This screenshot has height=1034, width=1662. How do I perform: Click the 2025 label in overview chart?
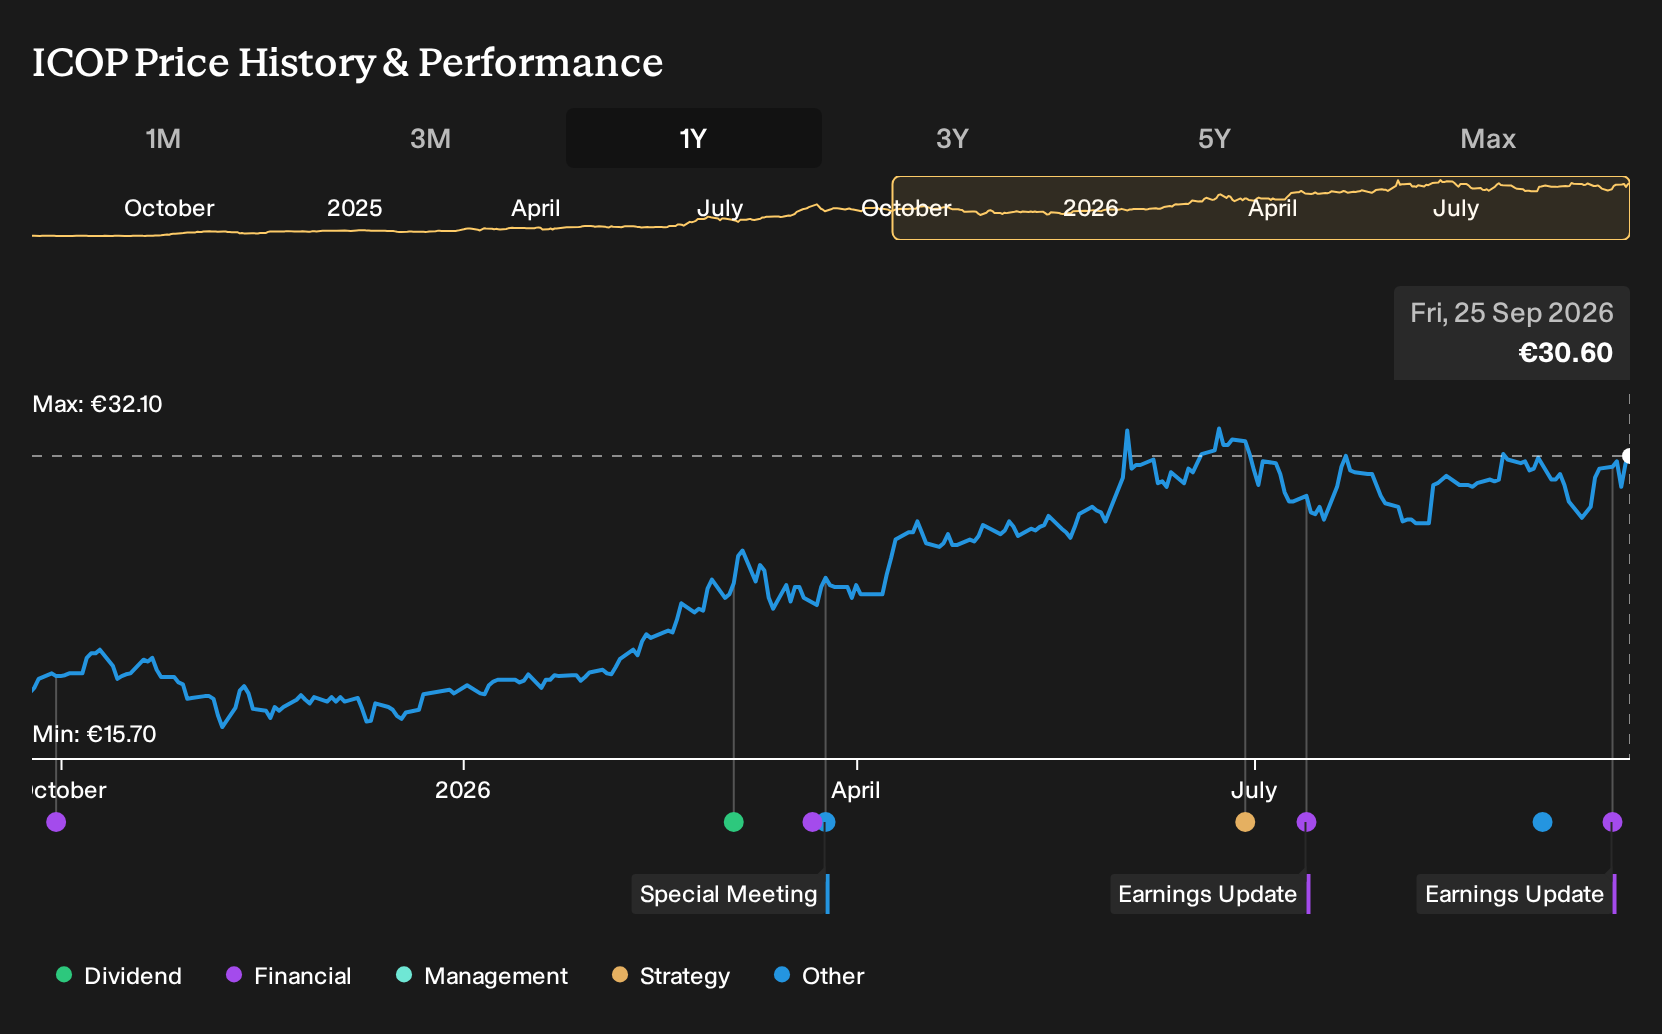(354, 208)
